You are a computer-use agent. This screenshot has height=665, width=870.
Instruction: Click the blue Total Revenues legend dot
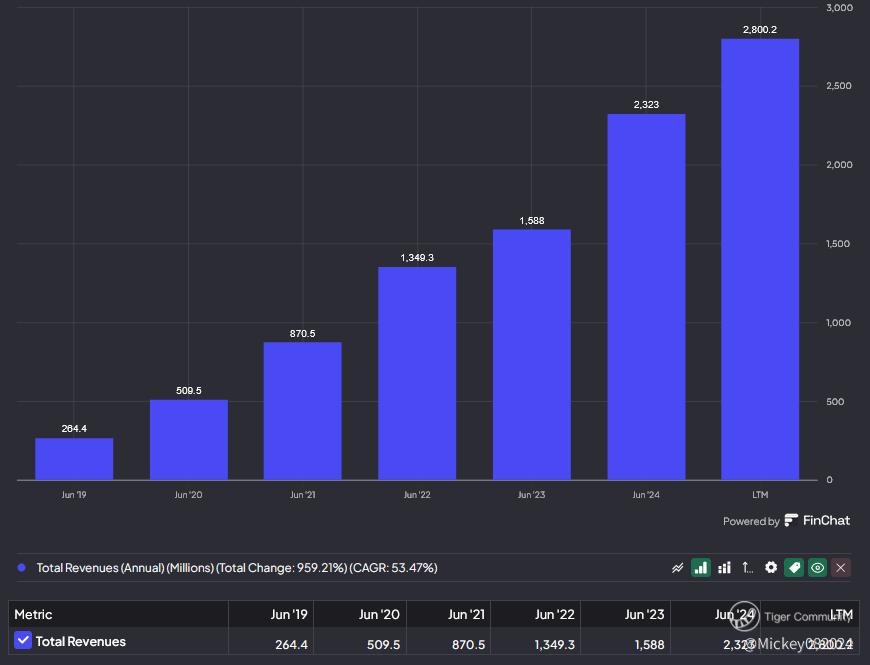pos(22,568)
